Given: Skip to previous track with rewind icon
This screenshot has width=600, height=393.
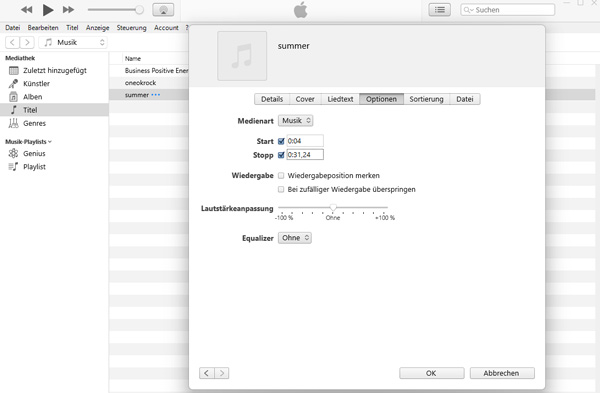Looking at the screenshot, I should click(x=26, y=10).
